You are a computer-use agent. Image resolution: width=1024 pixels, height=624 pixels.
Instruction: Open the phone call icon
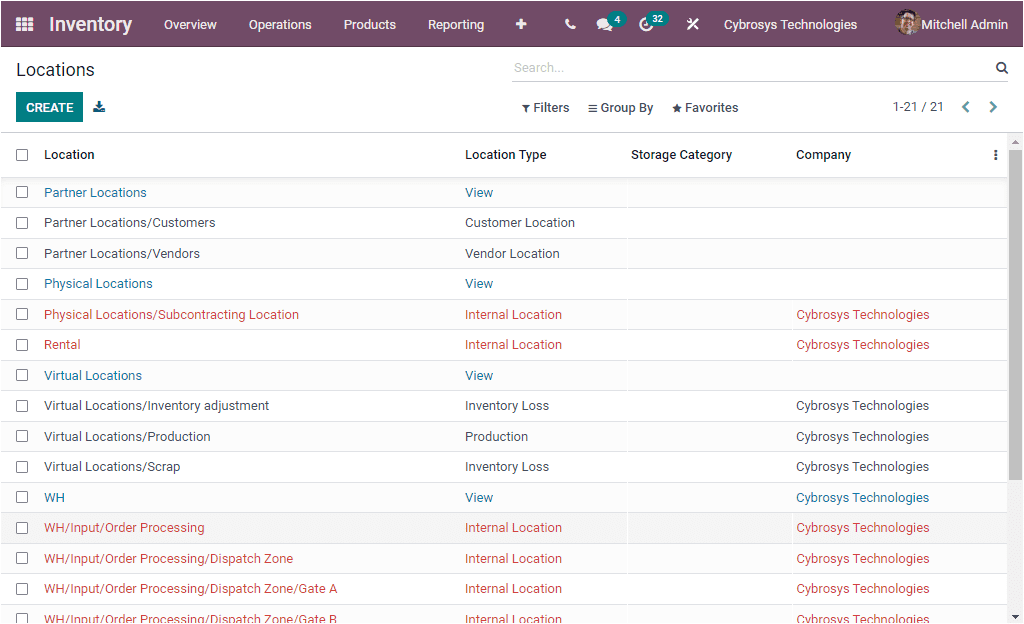coord(569,24)
